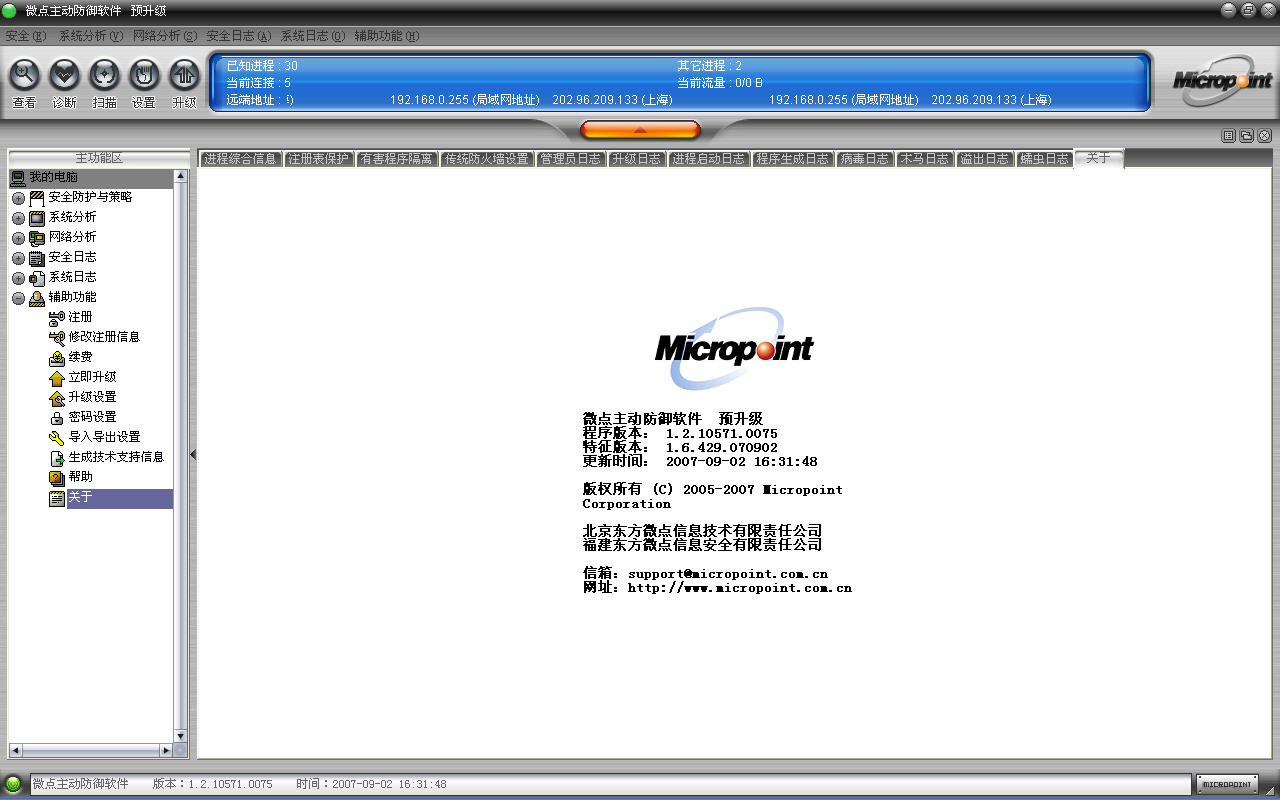Click the 诊断 diagnose toolbar icon

(64, 75)
